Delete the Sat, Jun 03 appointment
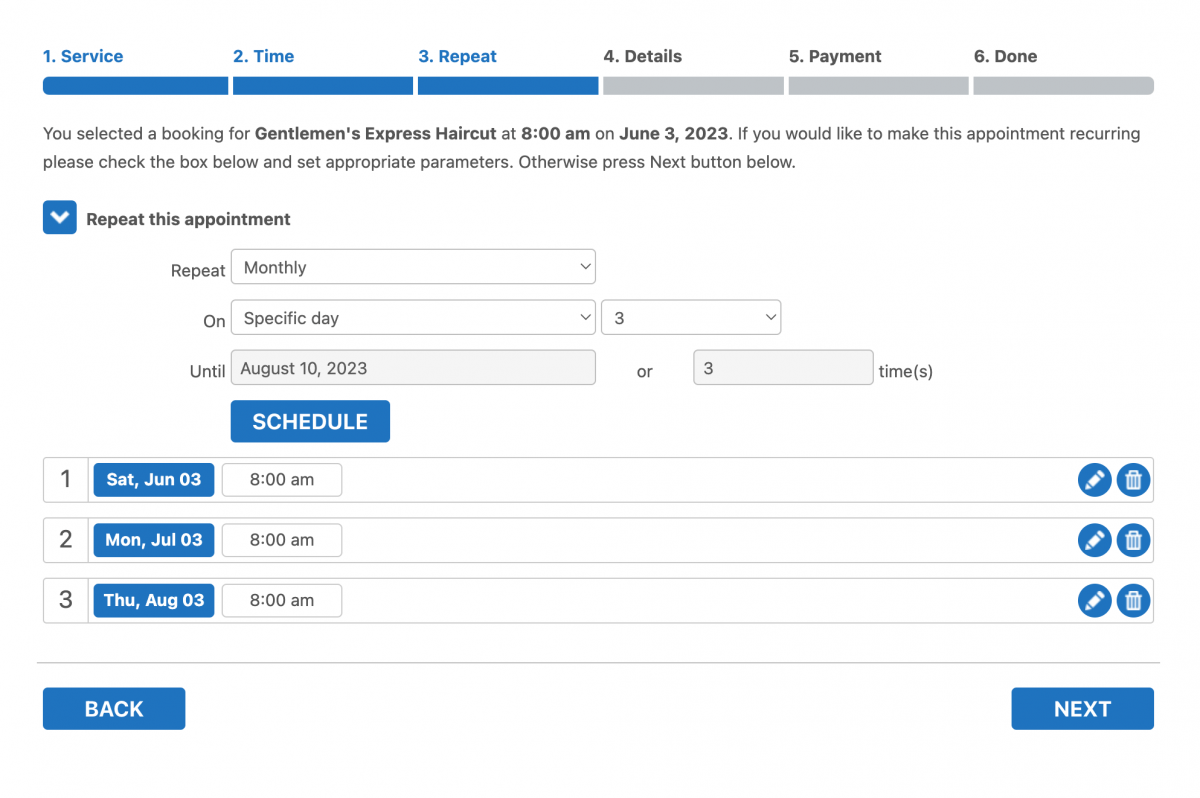This screenshot has height=798, width=1200. (1133, 480)
